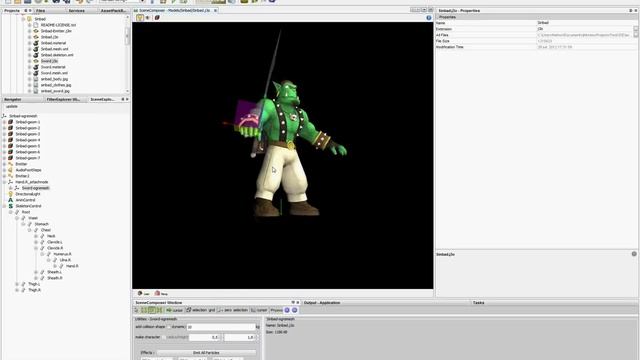Collapse the Stomach bone node
640x360 pixels.
click(23, 224)
